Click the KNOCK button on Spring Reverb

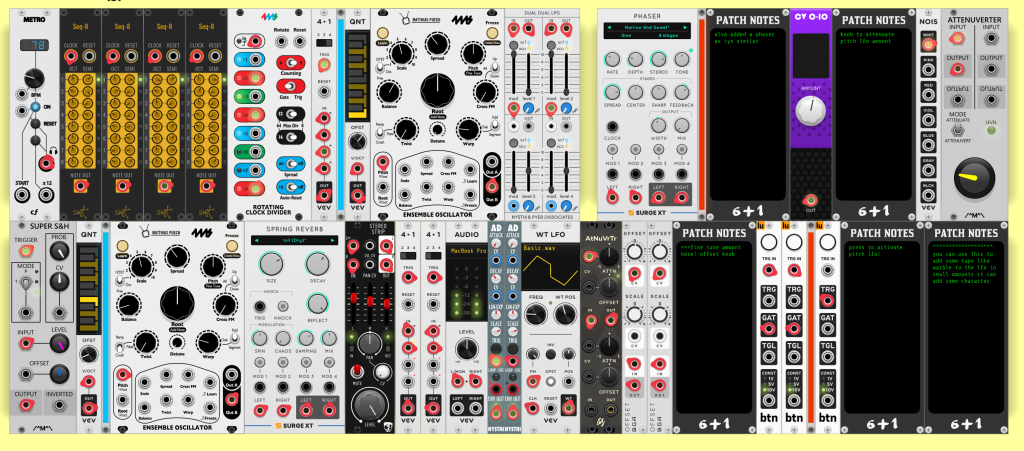[x=283, y=306]
